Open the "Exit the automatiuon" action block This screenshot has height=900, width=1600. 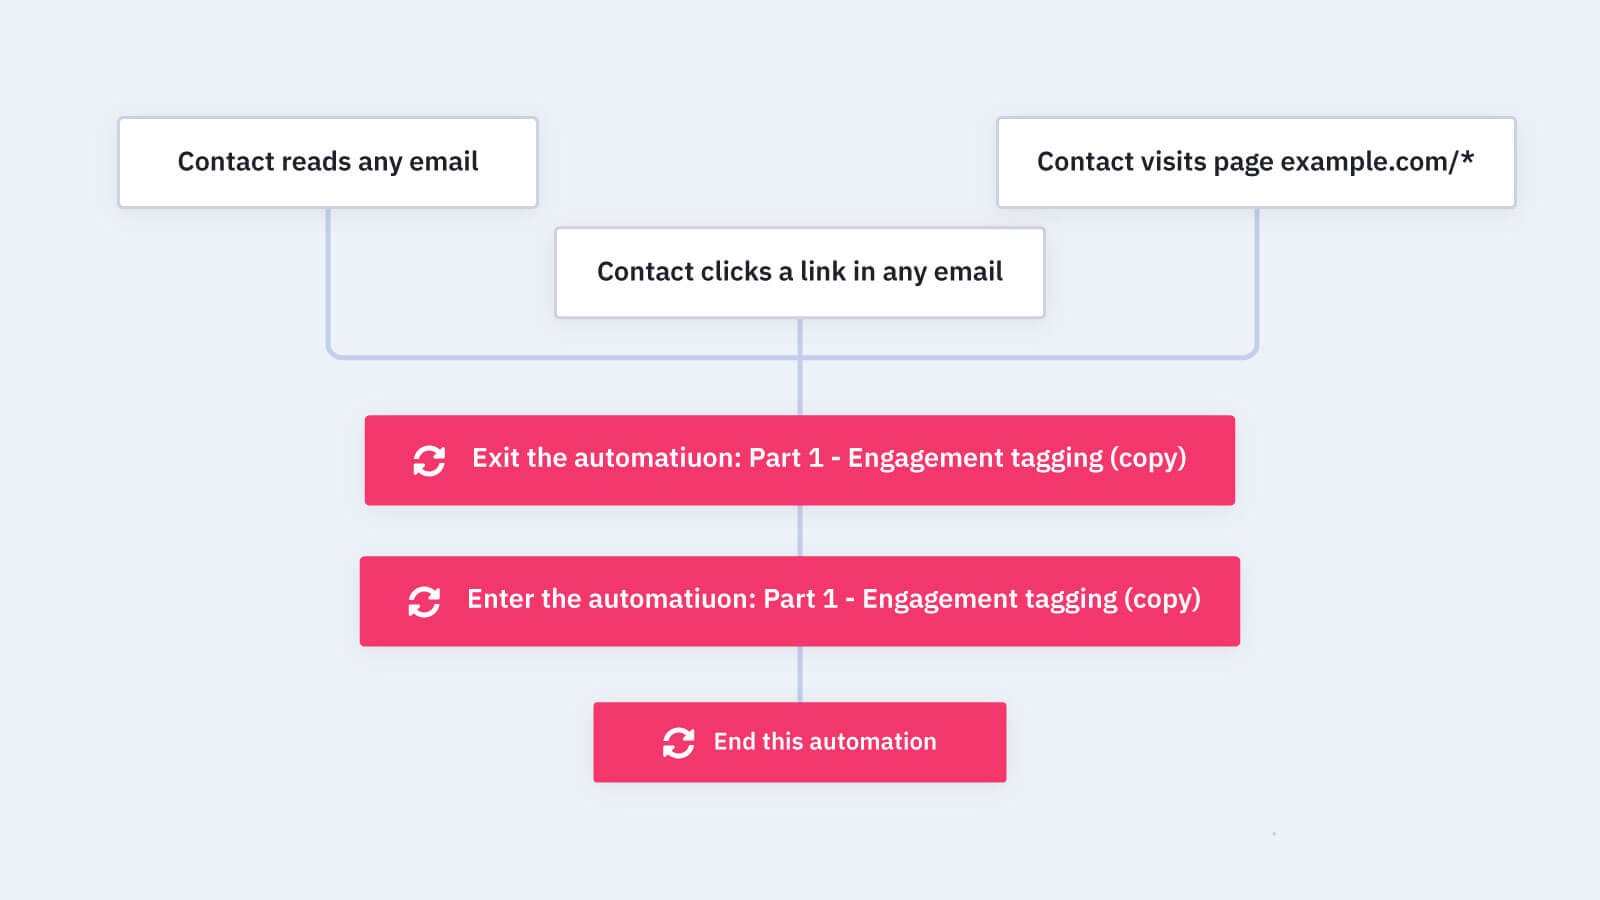[799, 460]
